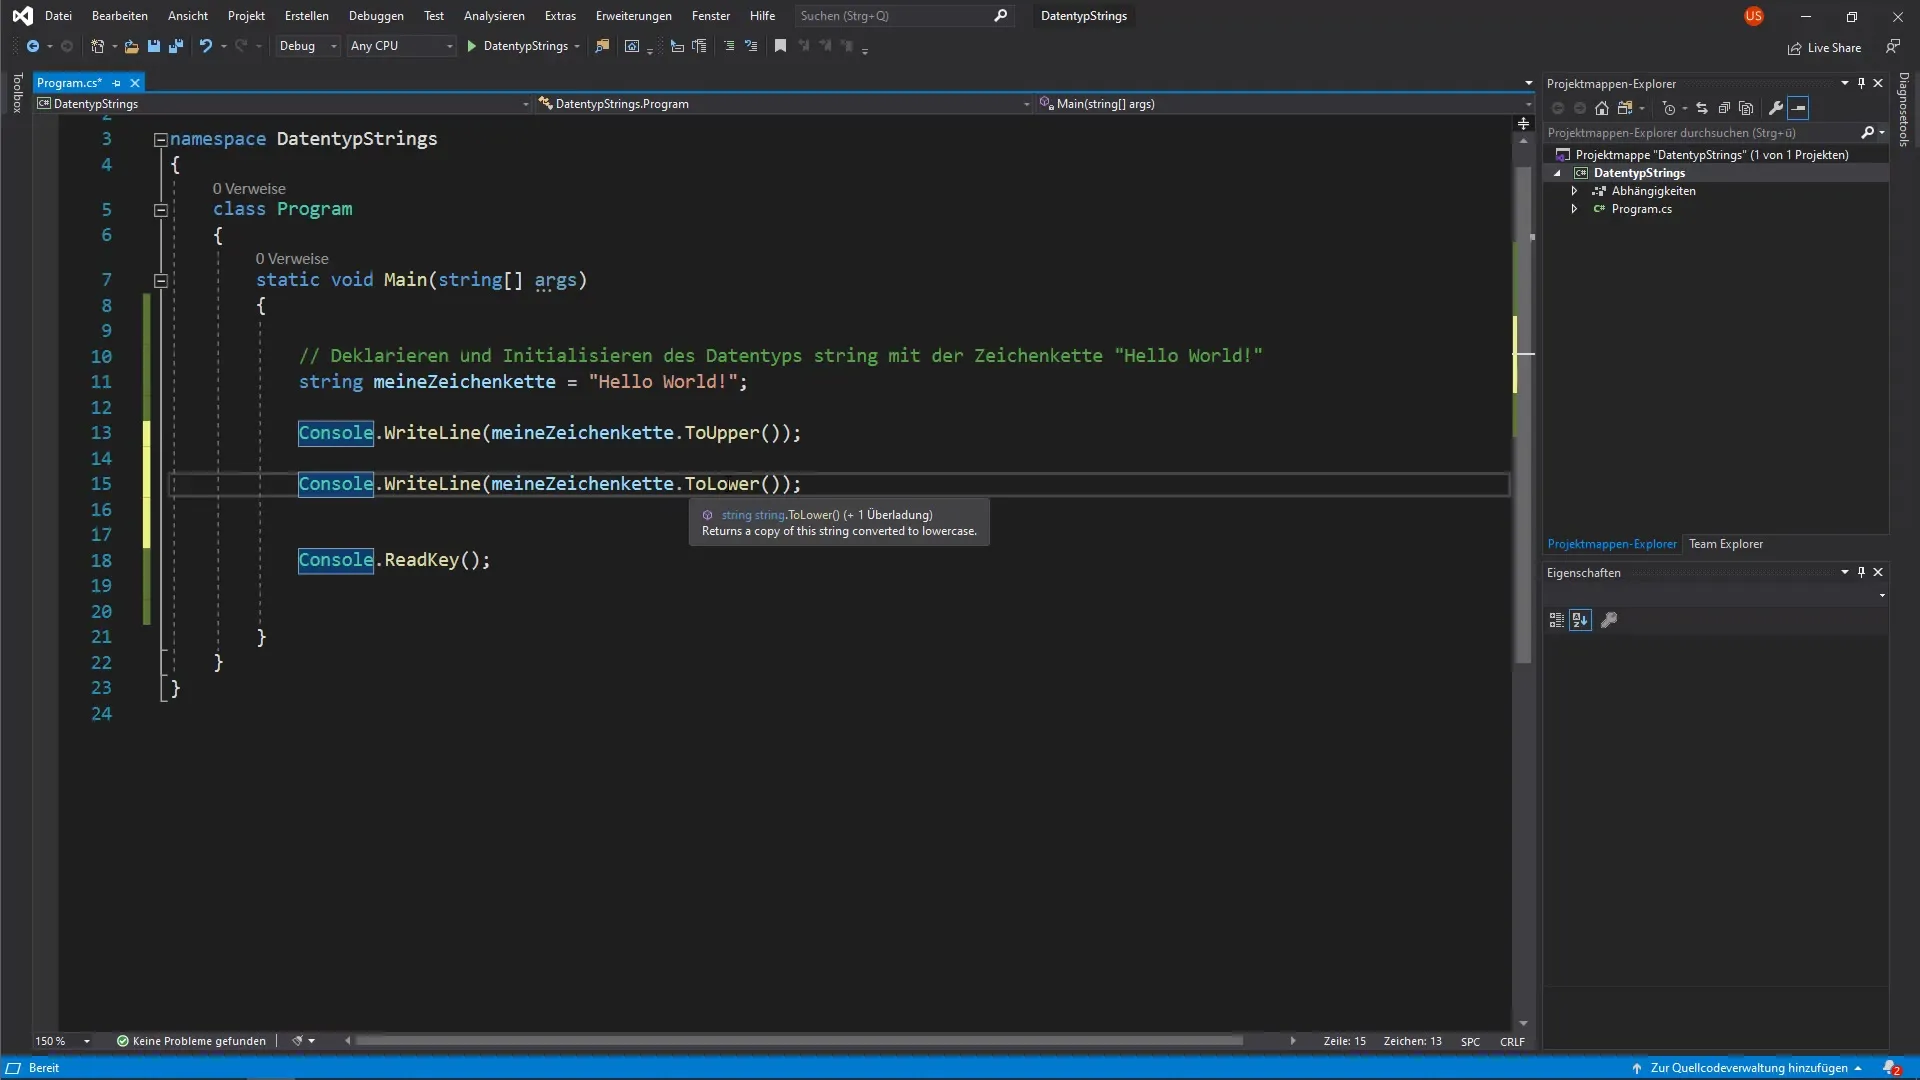Image resolution: width=1920 pixels, height=1080 pixels.
Task: Click the comment out selected lines icon
Action: (x=729, y=46)
